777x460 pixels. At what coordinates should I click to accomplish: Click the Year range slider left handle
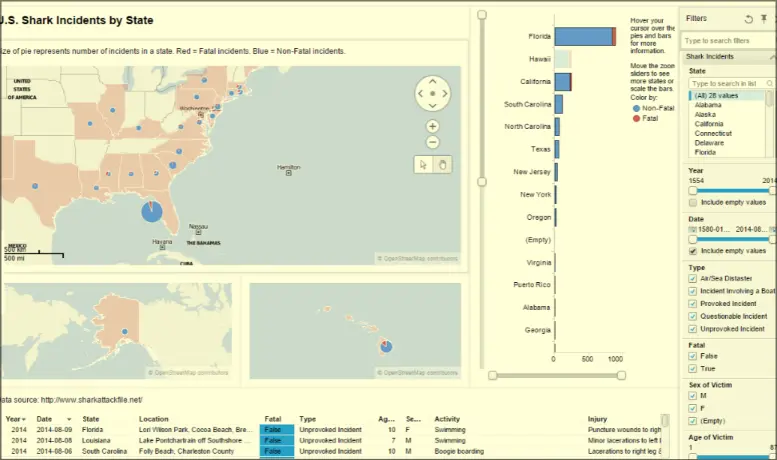692,188
